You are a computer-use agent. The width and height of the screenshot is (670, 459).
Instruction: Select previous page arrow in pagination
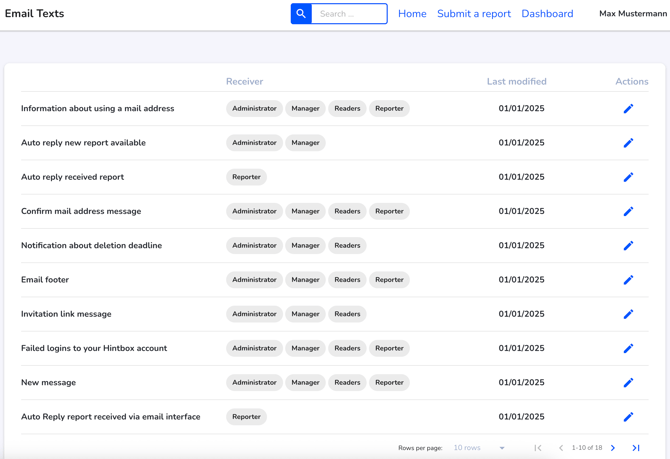[x=561, y=448]
